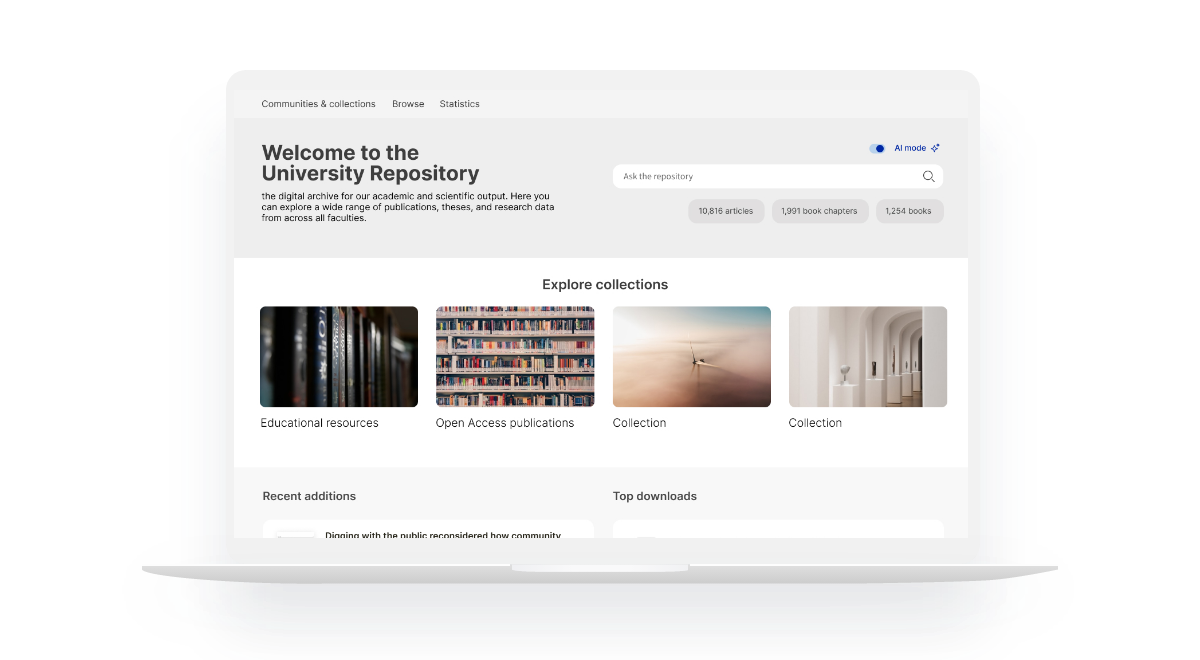The height and width of the screenshot is (660, 1200).
Task: Click the wind turbine collection thumbnail
Action: (692, 356)
